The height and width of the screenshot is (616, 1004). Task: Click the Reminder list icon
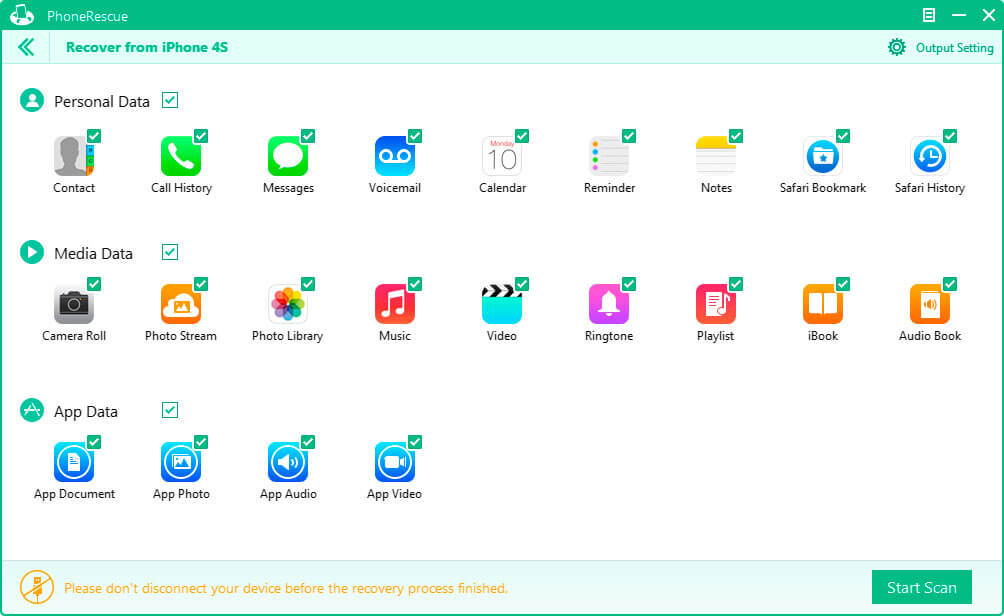pos(608,156)
